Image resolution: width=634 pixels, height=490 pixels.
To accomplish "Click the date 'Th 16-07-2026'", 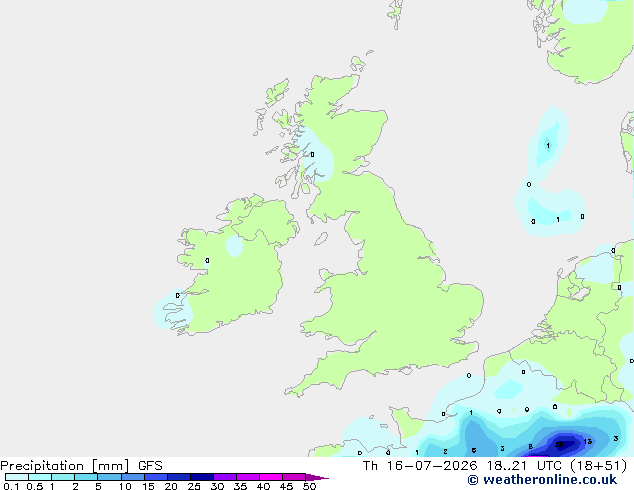I will click(420, 466).
